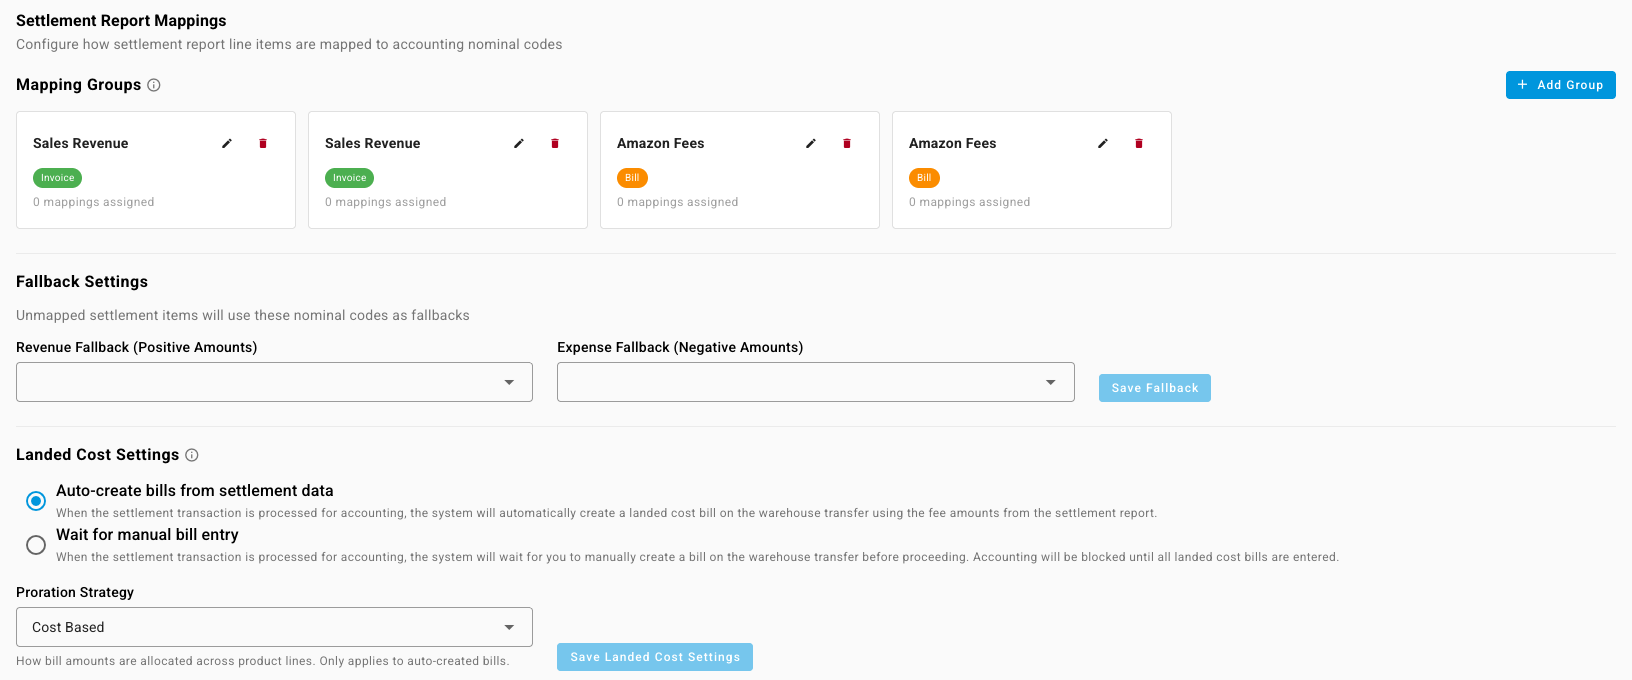Viewport: 1632px width, 680px height.
Task: Click the first Amazon Fees card title
Action: pos(661,143)
